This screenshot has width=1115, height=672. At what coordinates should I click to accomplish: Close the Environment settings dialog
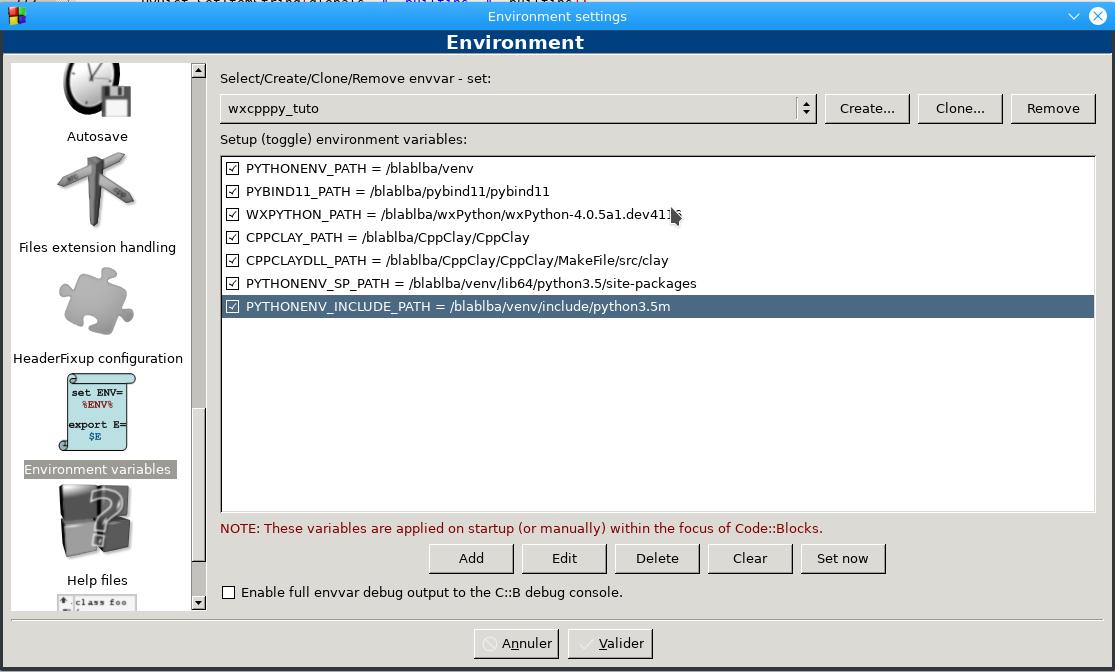1098,16
